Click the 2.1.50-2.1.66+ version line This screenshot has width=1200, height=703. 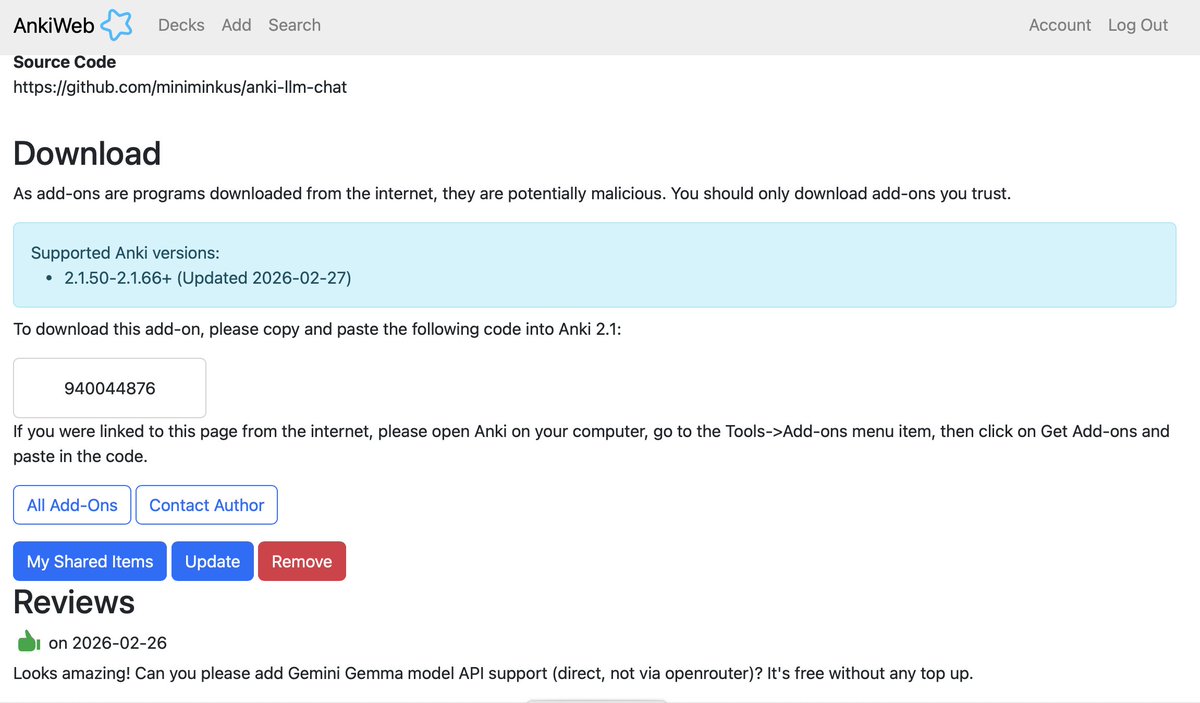click(208, 278)
